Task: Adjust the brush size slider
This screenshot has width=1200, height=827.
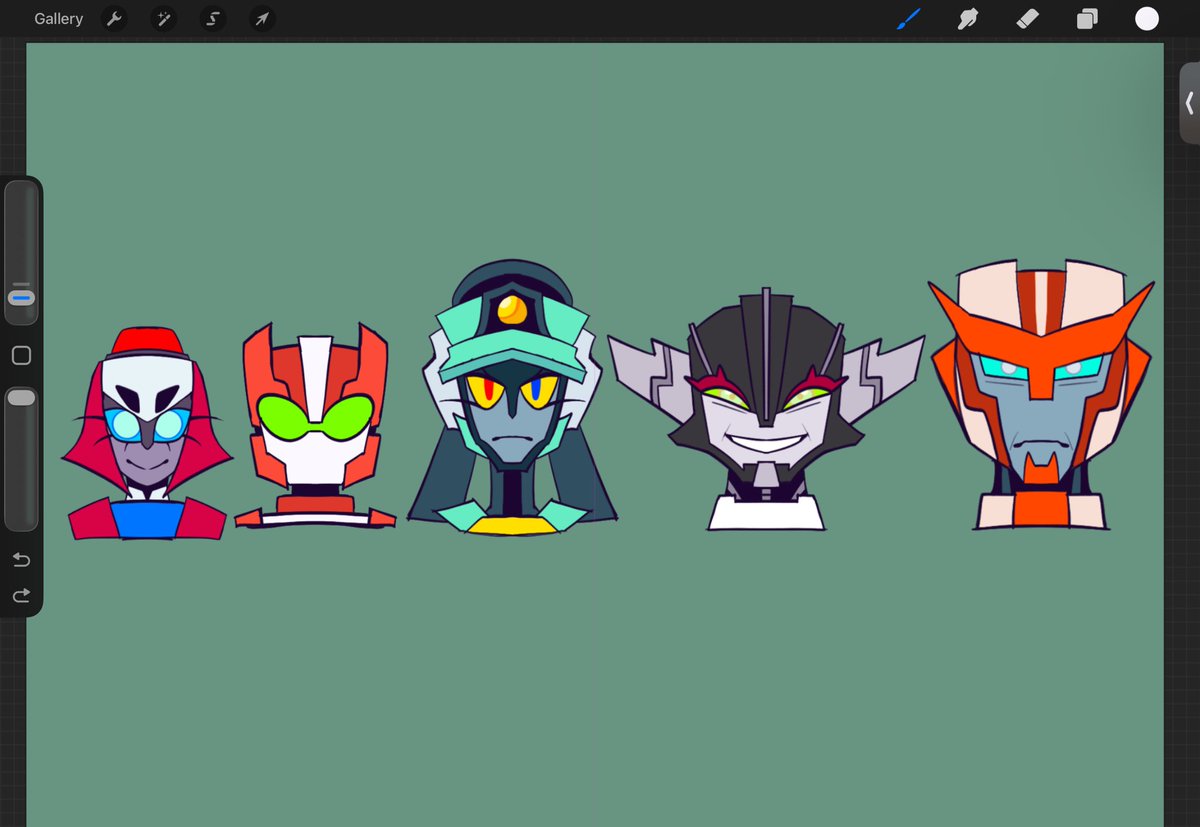Action: coord(21,252)
